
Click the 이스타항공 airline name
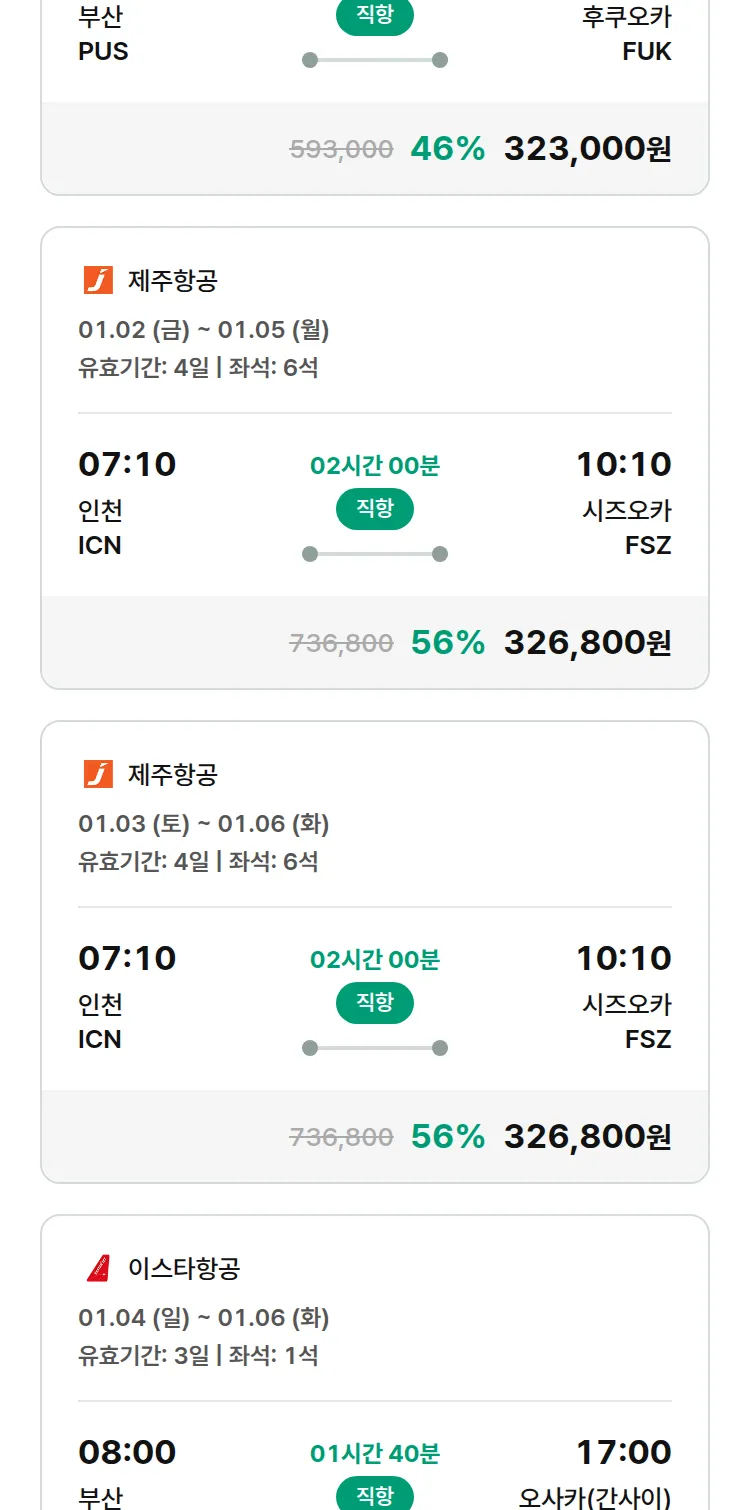click(184, 1269)
